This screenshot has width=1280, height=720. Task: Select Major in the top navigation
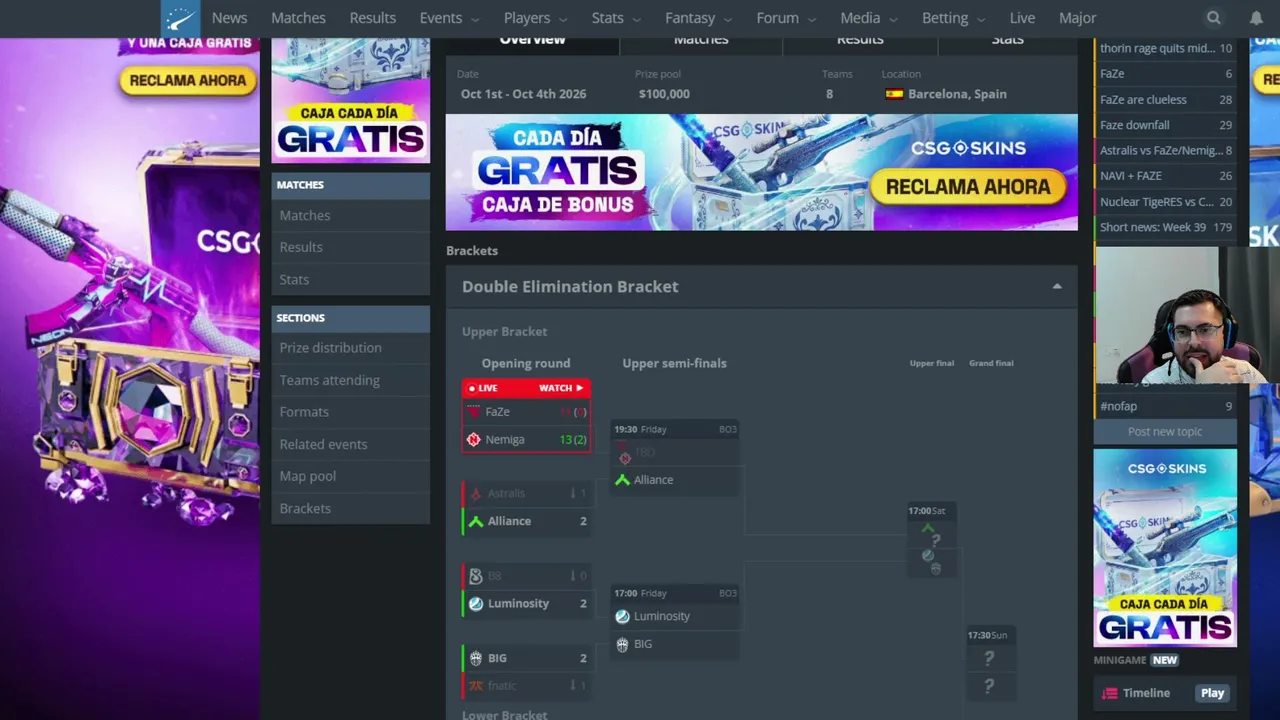click(x=1078, y=18)
